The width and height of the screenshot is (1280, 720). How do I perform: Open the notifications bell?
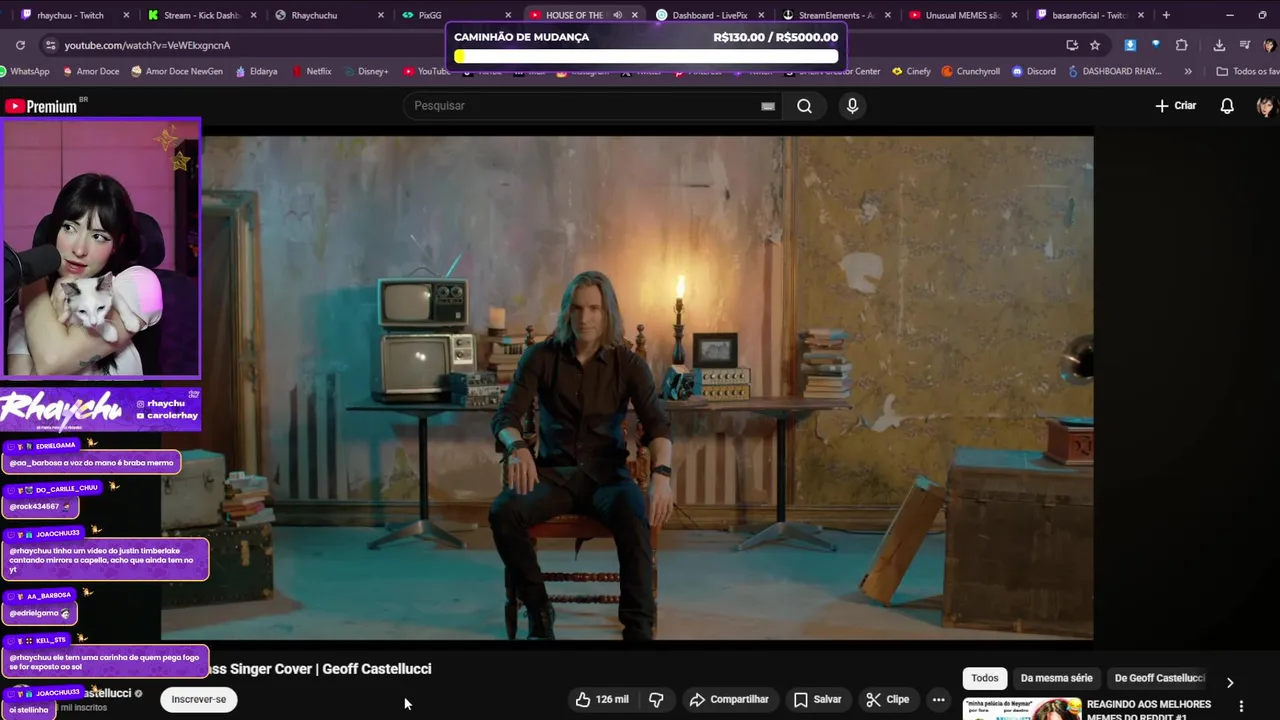pyautogui.click(x=1227, y=106)
